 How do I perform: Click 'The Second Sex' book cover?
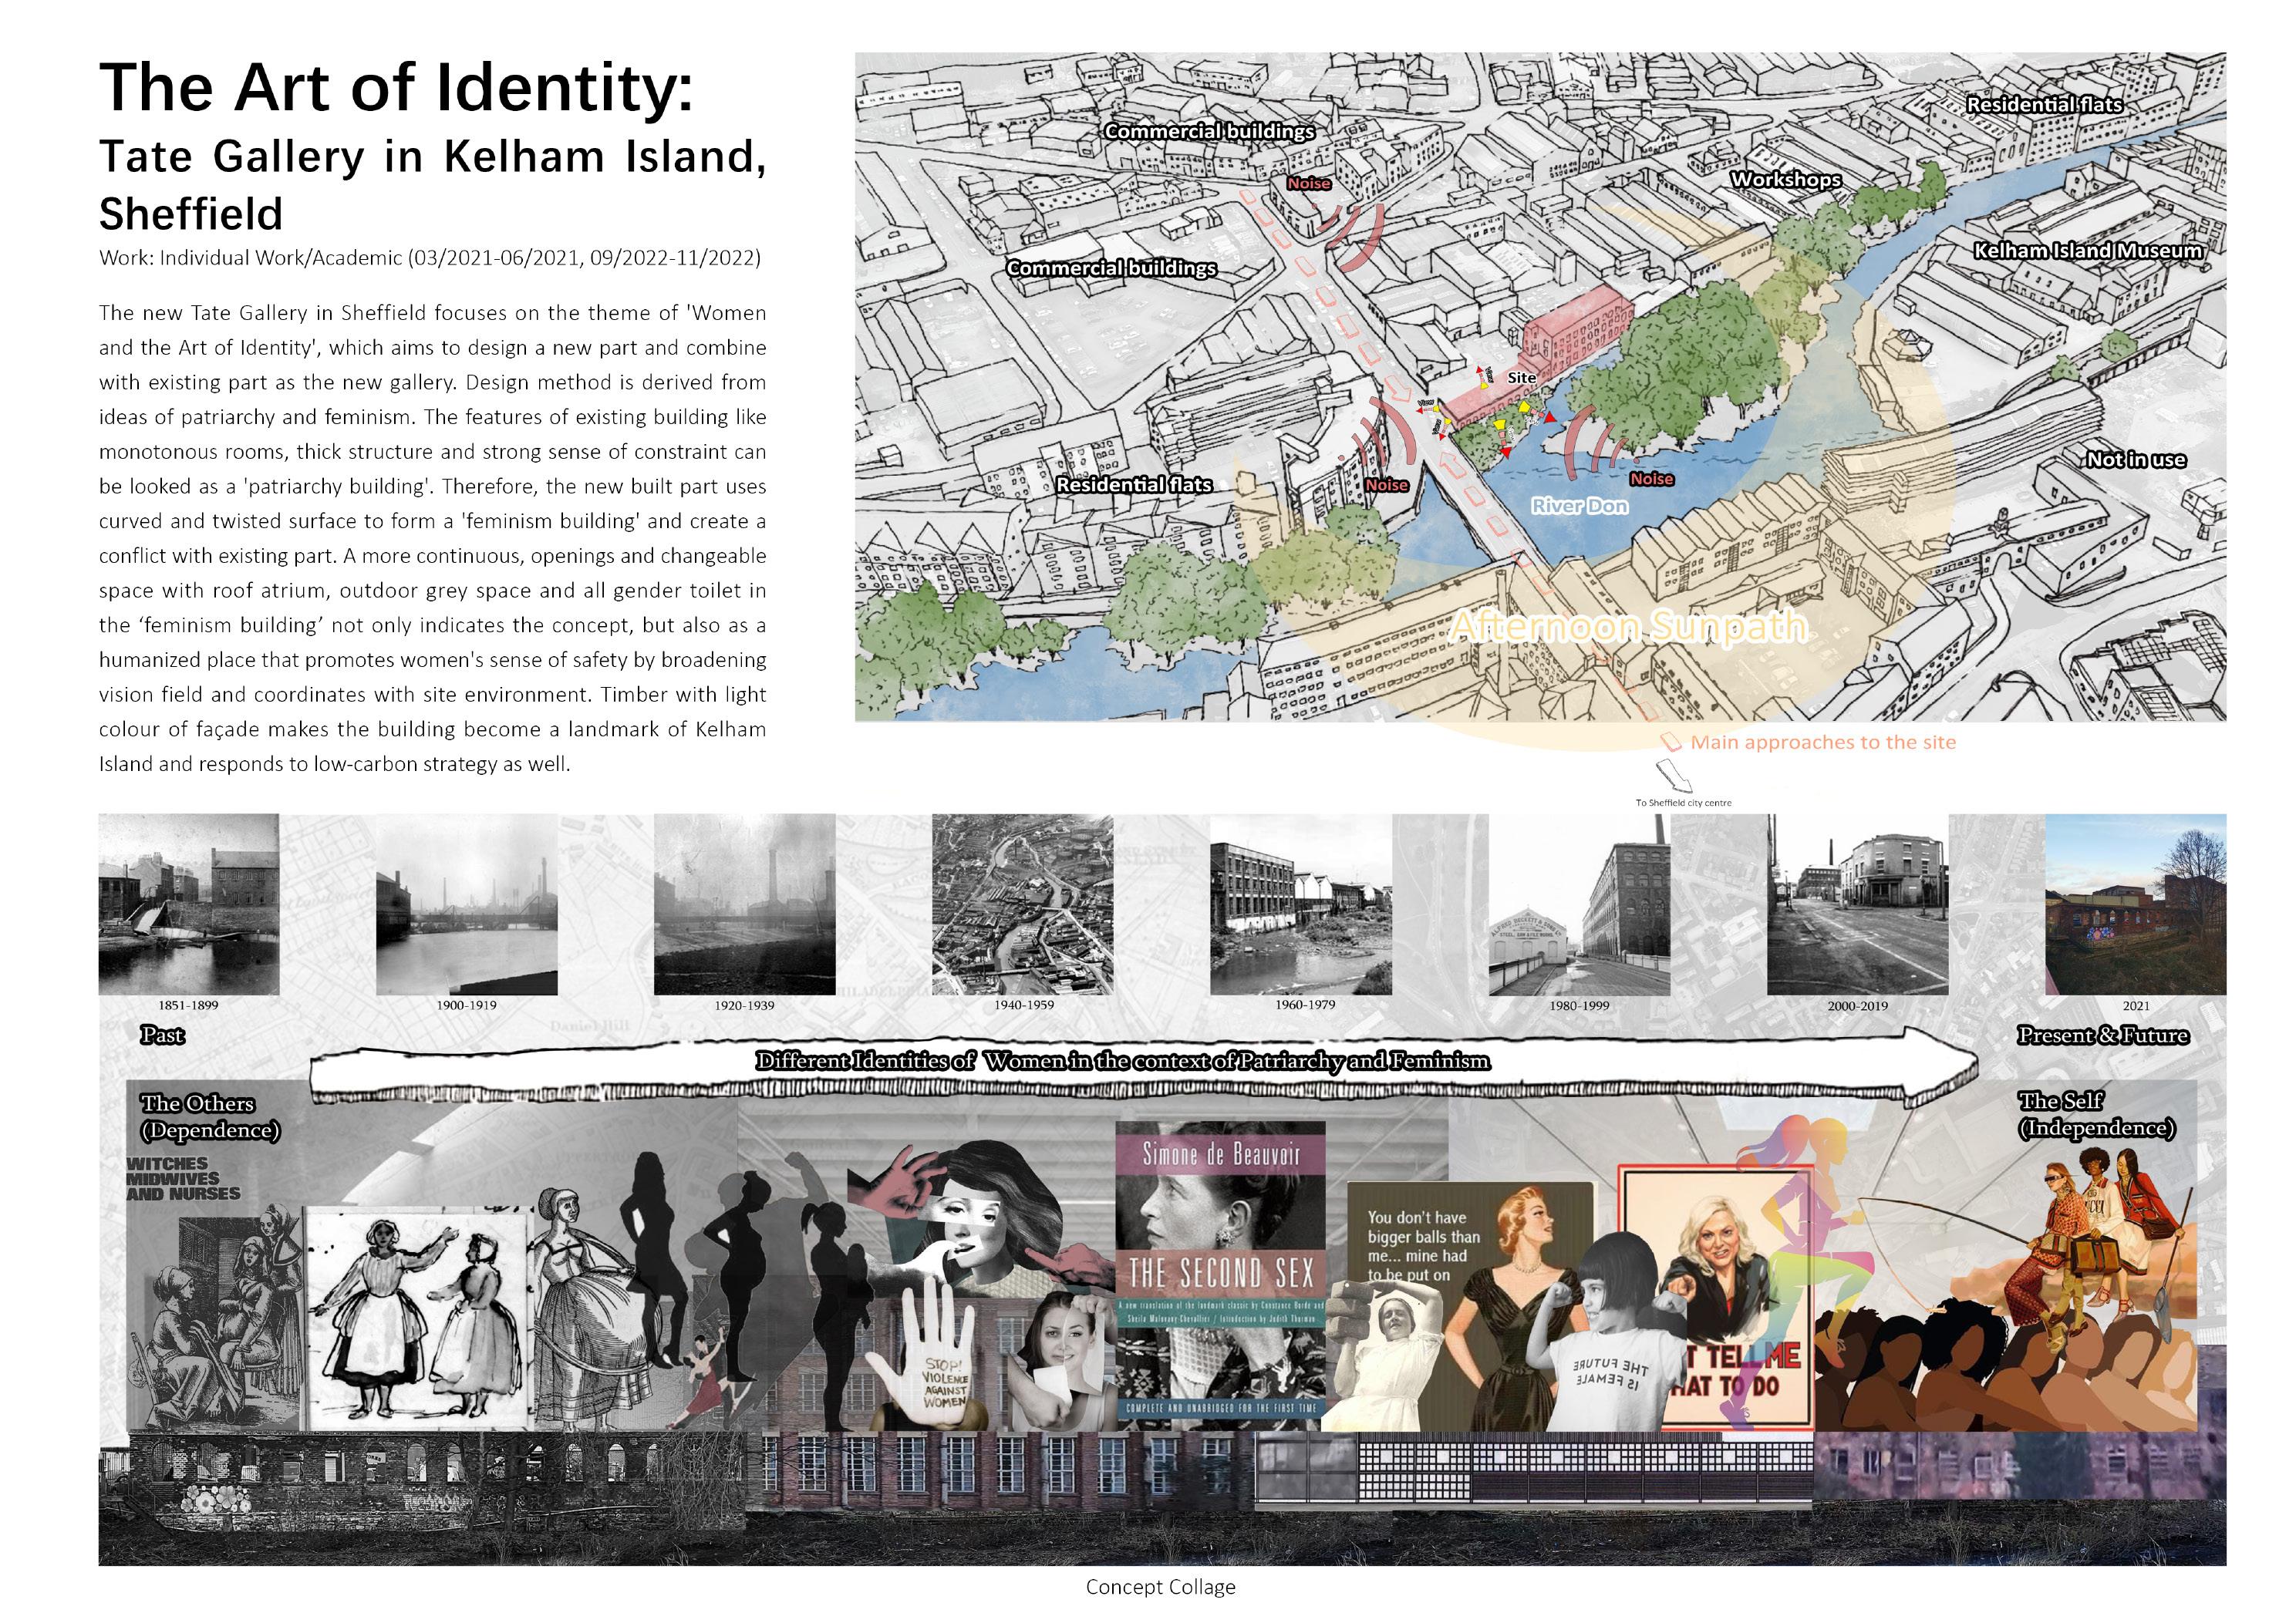click(x=1220, y=1272)
